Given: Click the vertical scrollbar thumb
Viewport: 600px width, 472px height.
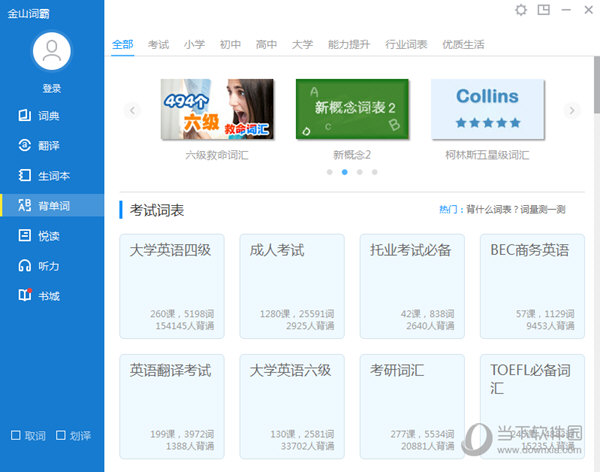Looking at the screenshot, I should 597,85.
